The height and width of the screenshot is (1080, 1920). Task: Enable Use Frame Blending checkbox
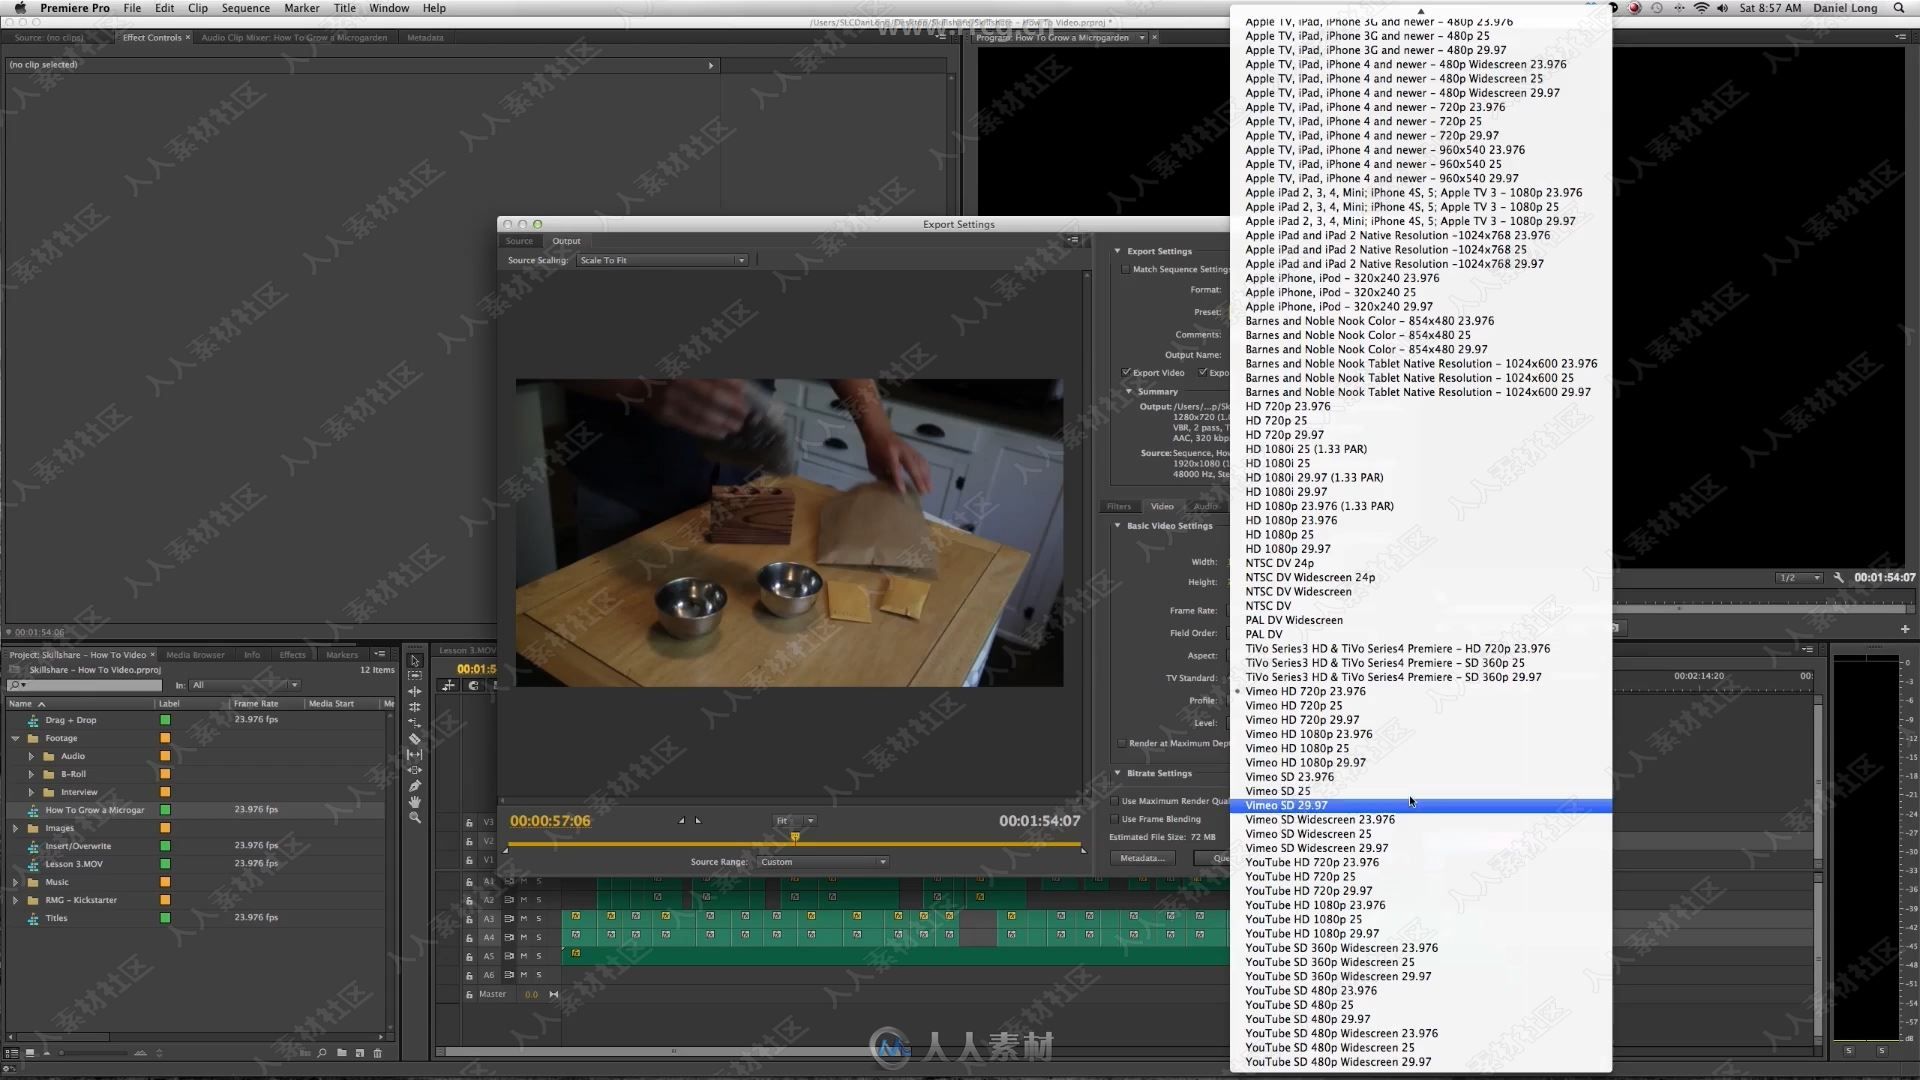pos(1115,819)
